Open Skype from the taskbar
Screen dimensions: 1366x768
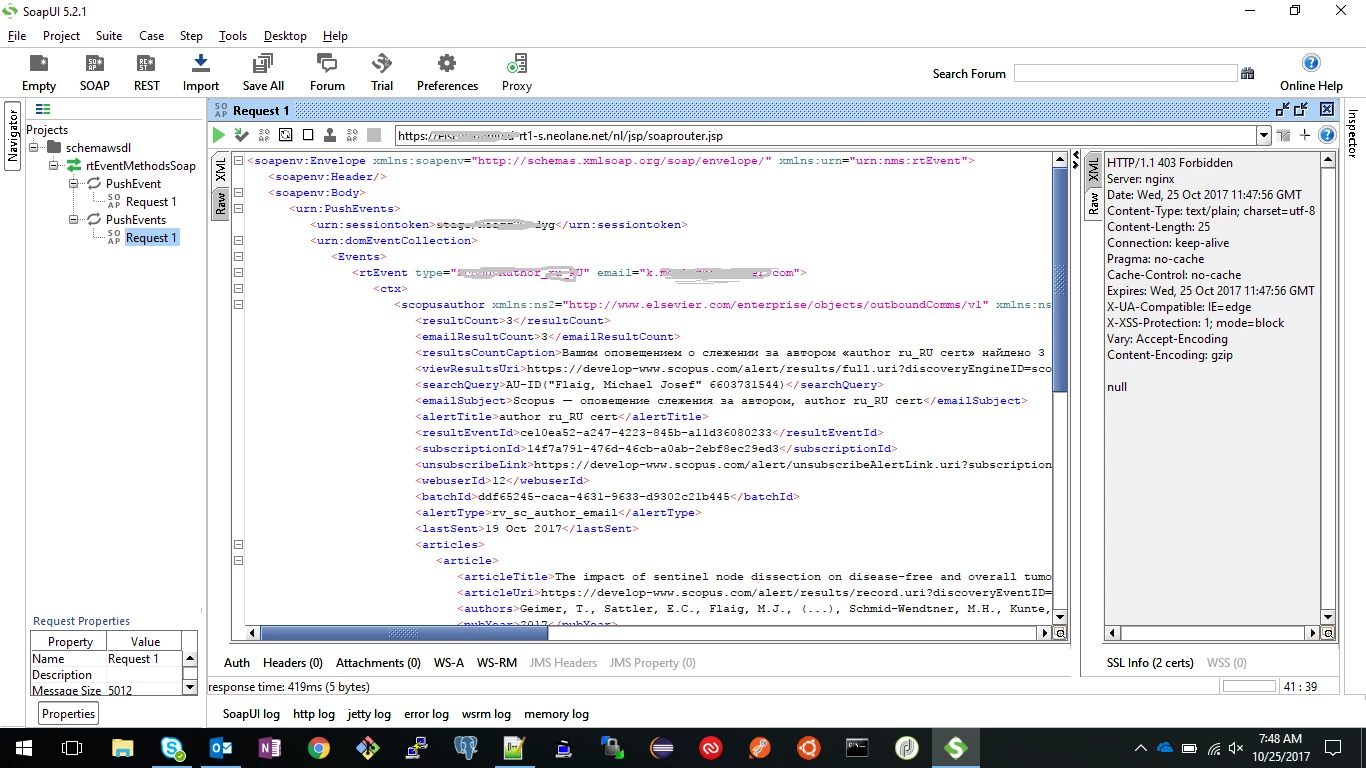coord(172,747)
